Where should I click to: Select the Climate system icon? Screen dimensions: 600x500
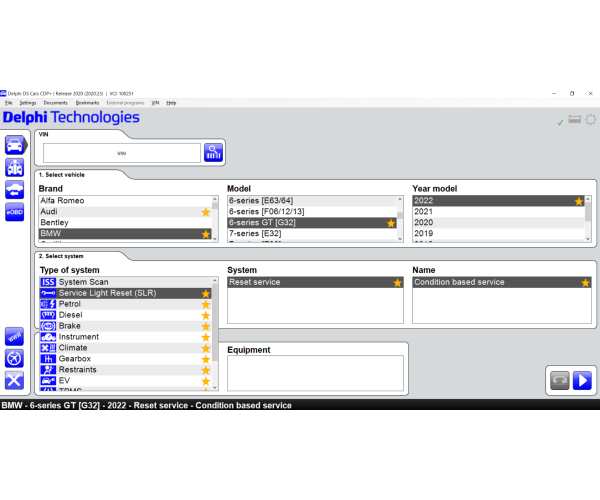pyautogui.click(x=48, y=348)
